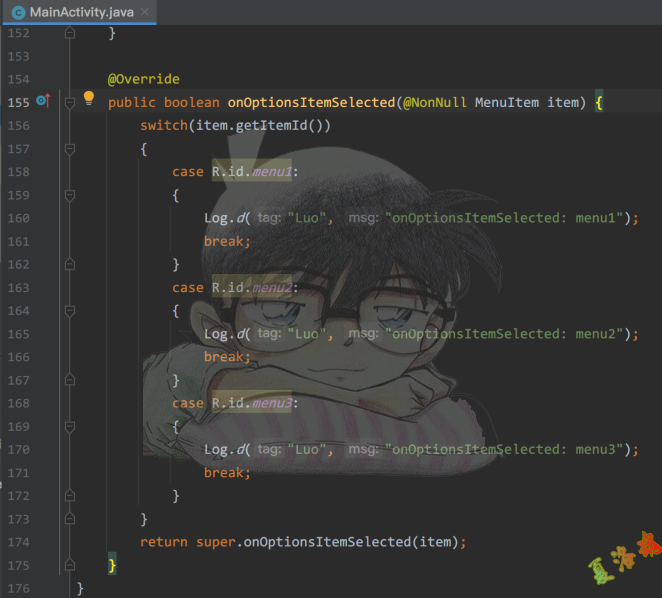Click the fold end marker on line 172
The width and height of the screenshot is (662, 598).
point(69,495)
